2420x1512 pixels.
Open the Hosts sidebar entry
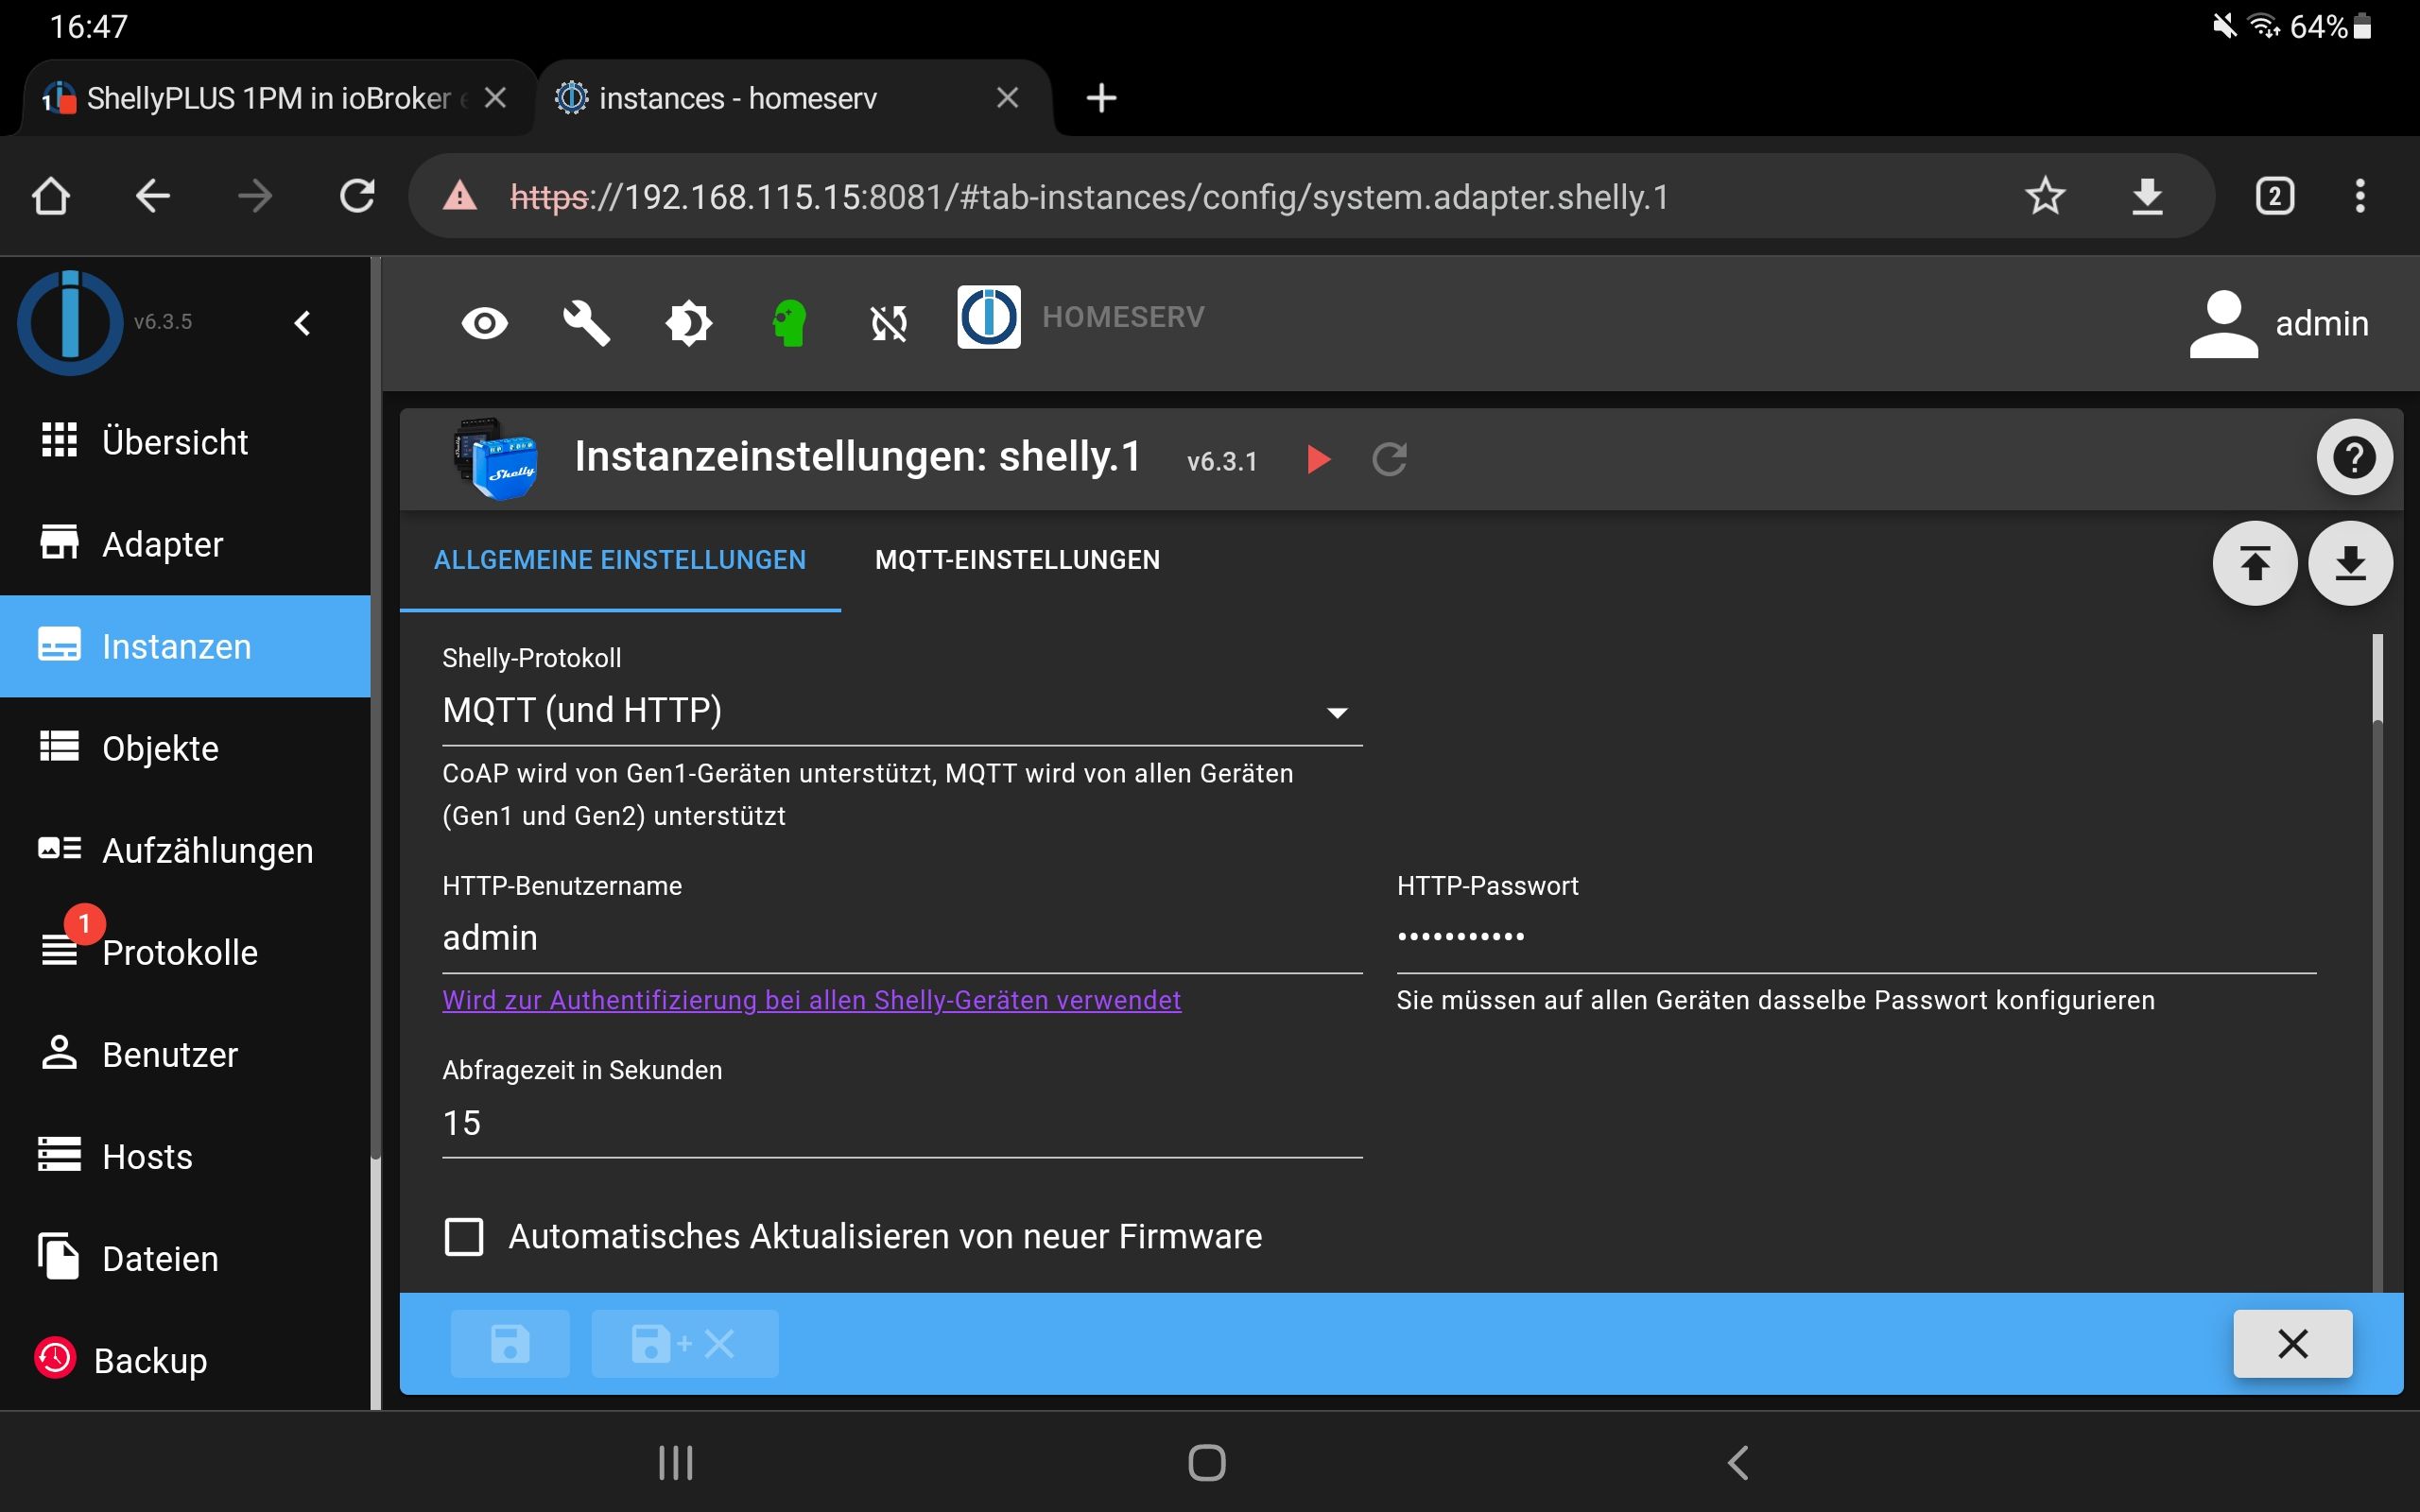tap(185, 1156)
